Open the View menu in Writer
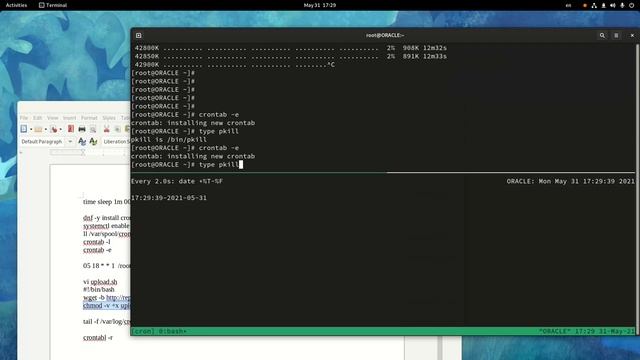 tap(53, 118)
